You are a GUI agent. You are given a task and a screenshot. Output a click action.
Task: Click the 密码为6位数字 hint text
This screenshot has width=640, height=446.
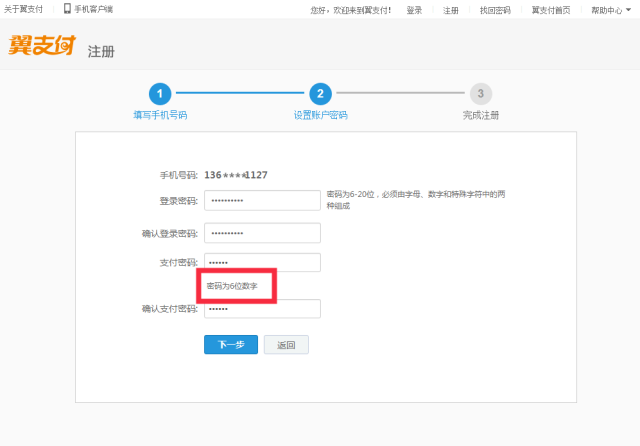click(x=232, y=286)
